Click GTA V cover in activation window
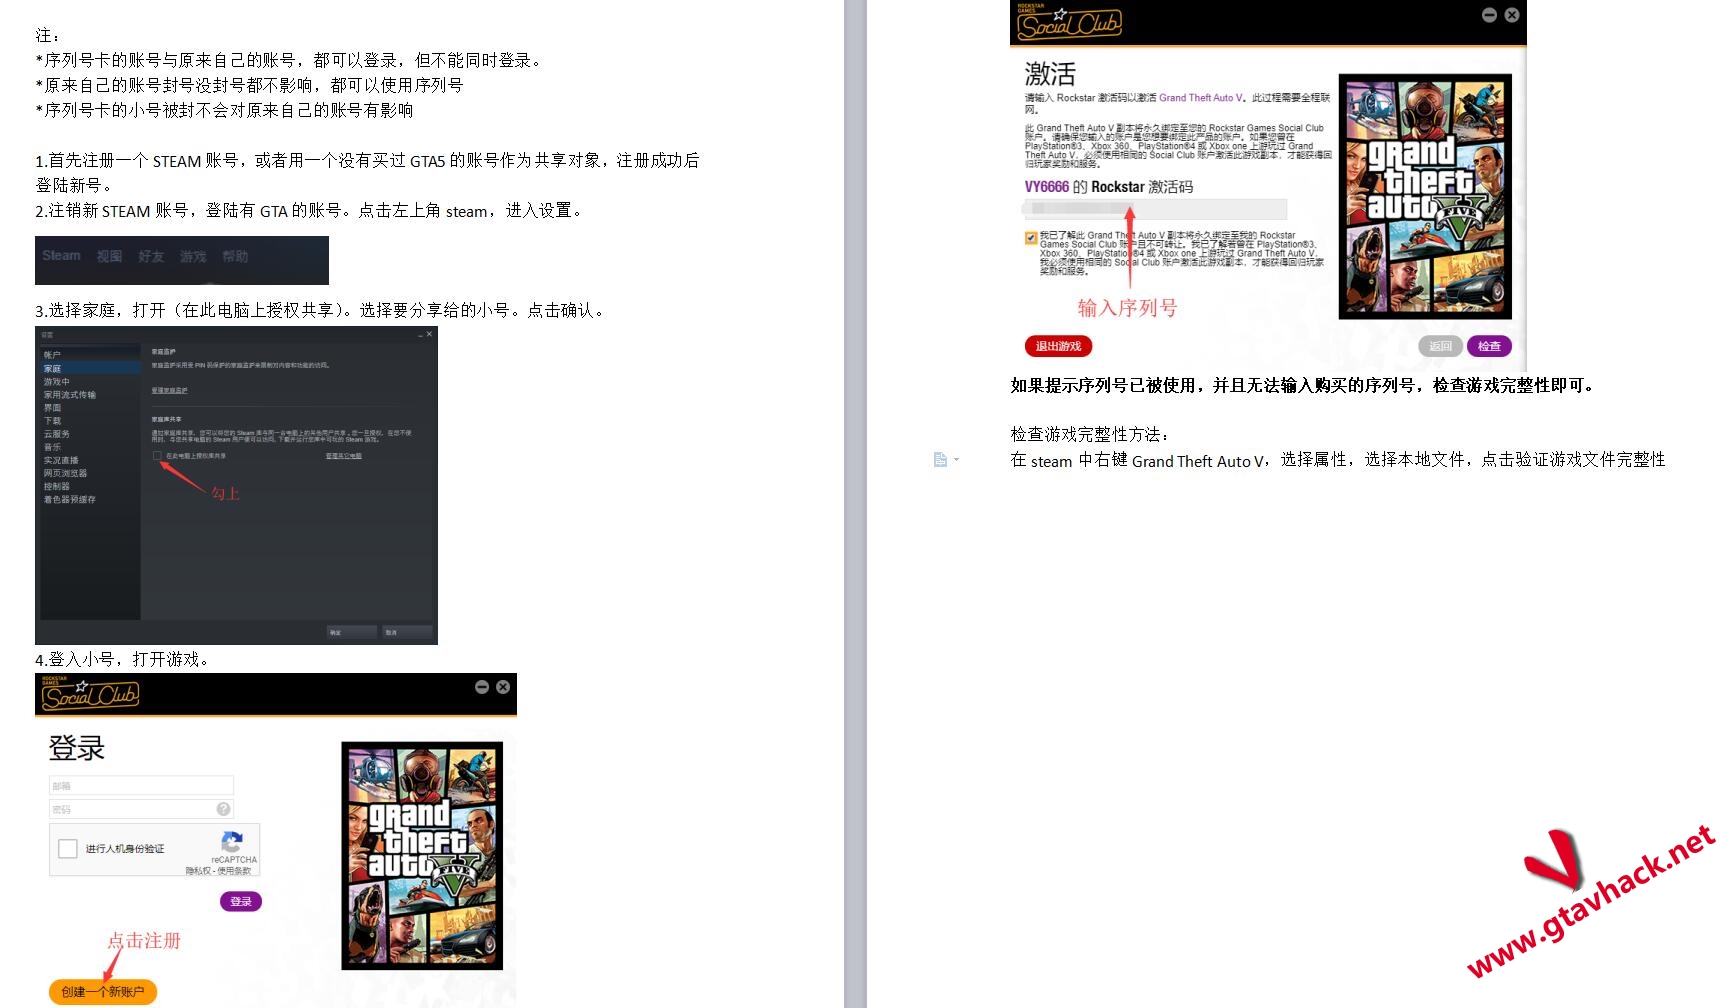The image size is (1718, 1008). [1425, 197]
